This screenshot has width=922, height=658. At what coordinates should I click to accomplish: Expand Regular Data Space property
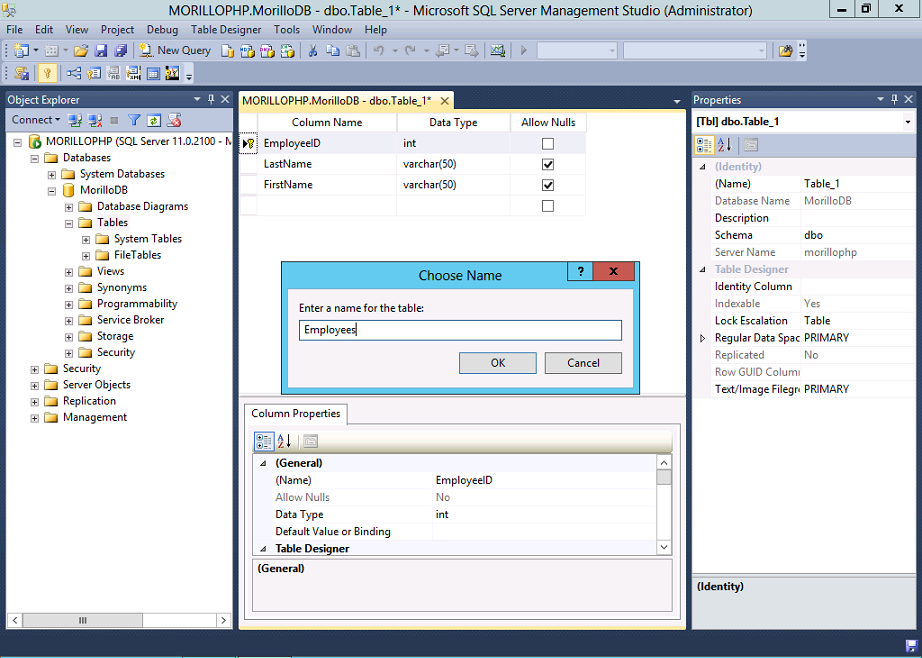point(702,338)
